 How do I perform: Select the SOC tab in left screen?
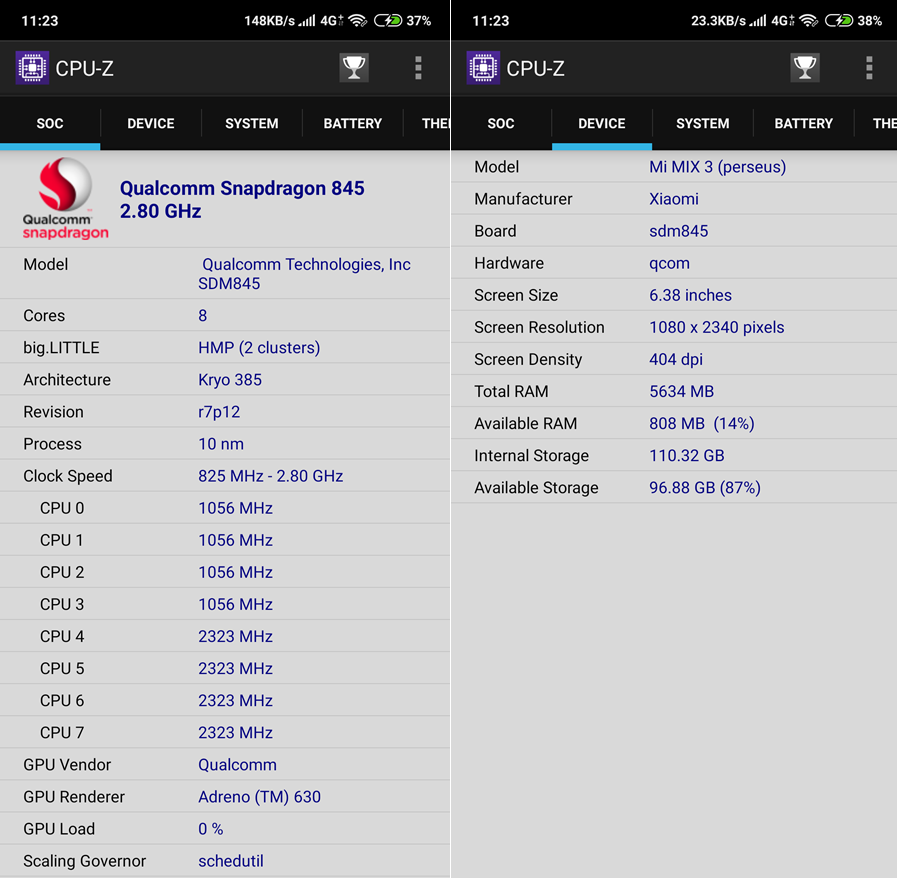(x=50, y=124)
